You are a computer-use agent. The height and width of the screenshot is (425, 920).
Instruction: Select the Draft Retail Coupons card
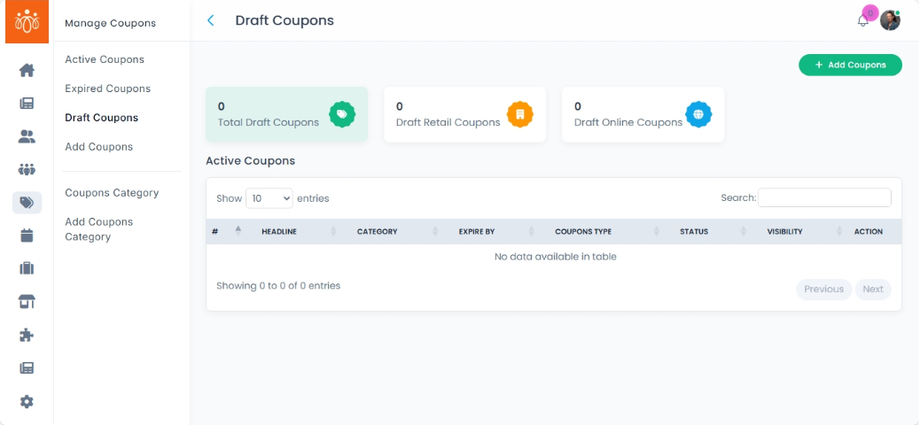(464, 114)
